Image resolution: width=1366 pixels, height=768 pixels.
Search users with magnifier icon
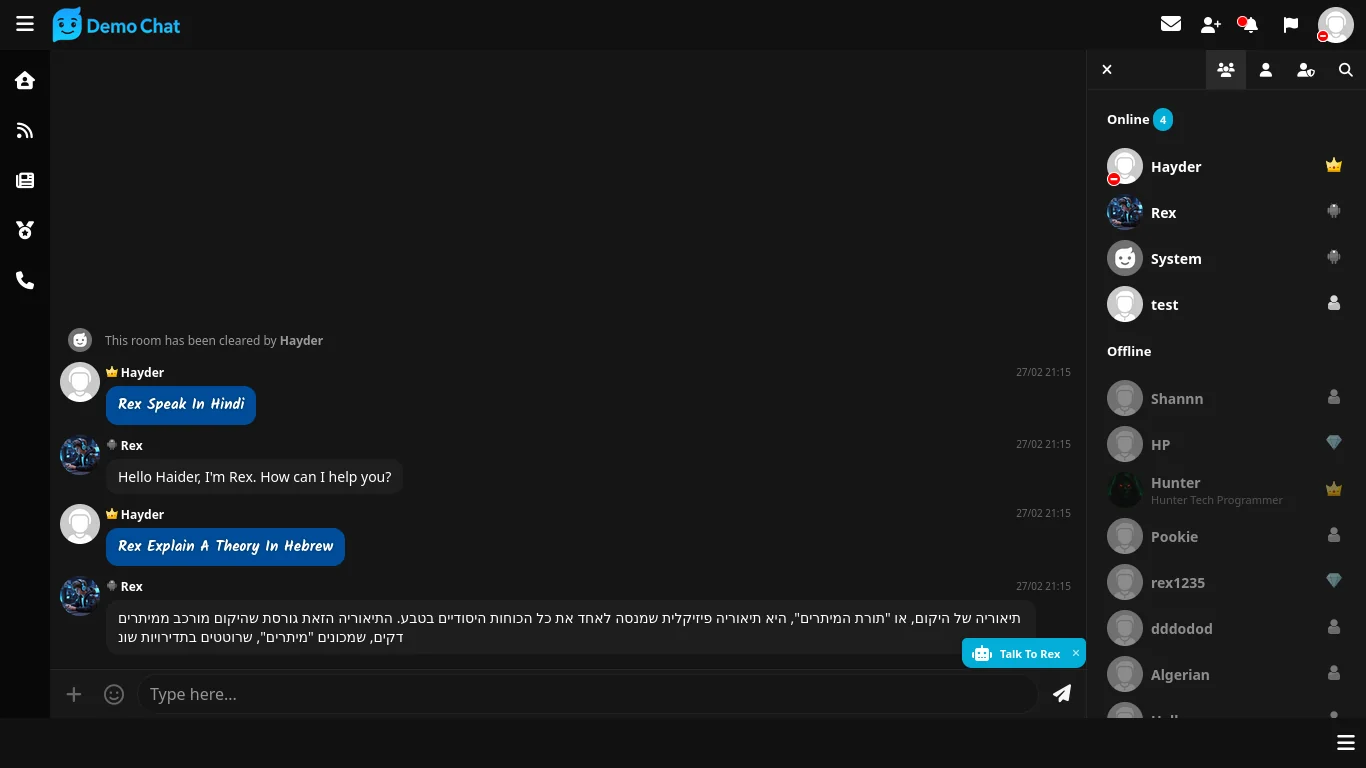[x=1346, y=70]
